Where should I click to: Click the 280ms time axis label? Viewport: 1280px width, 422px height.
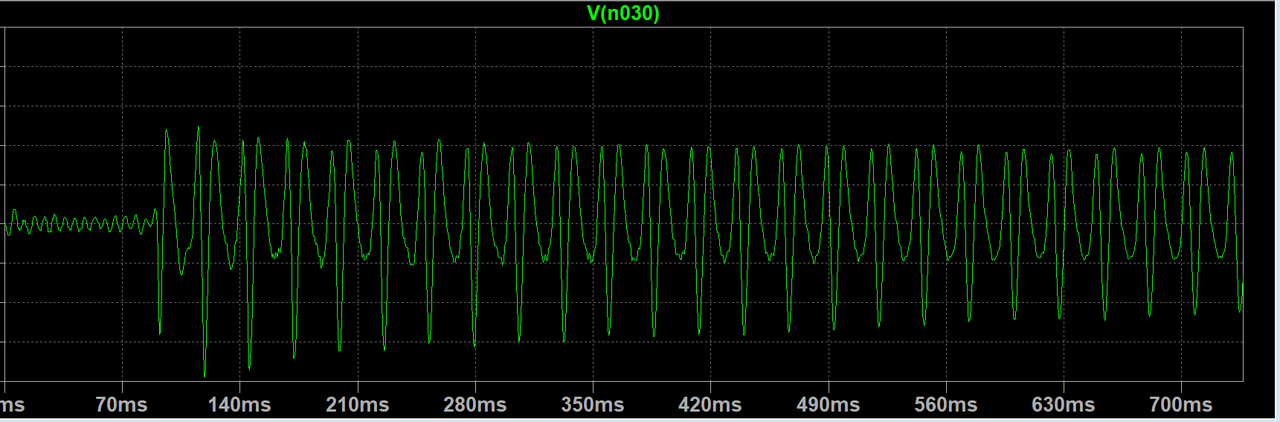[x=475, y=405]
